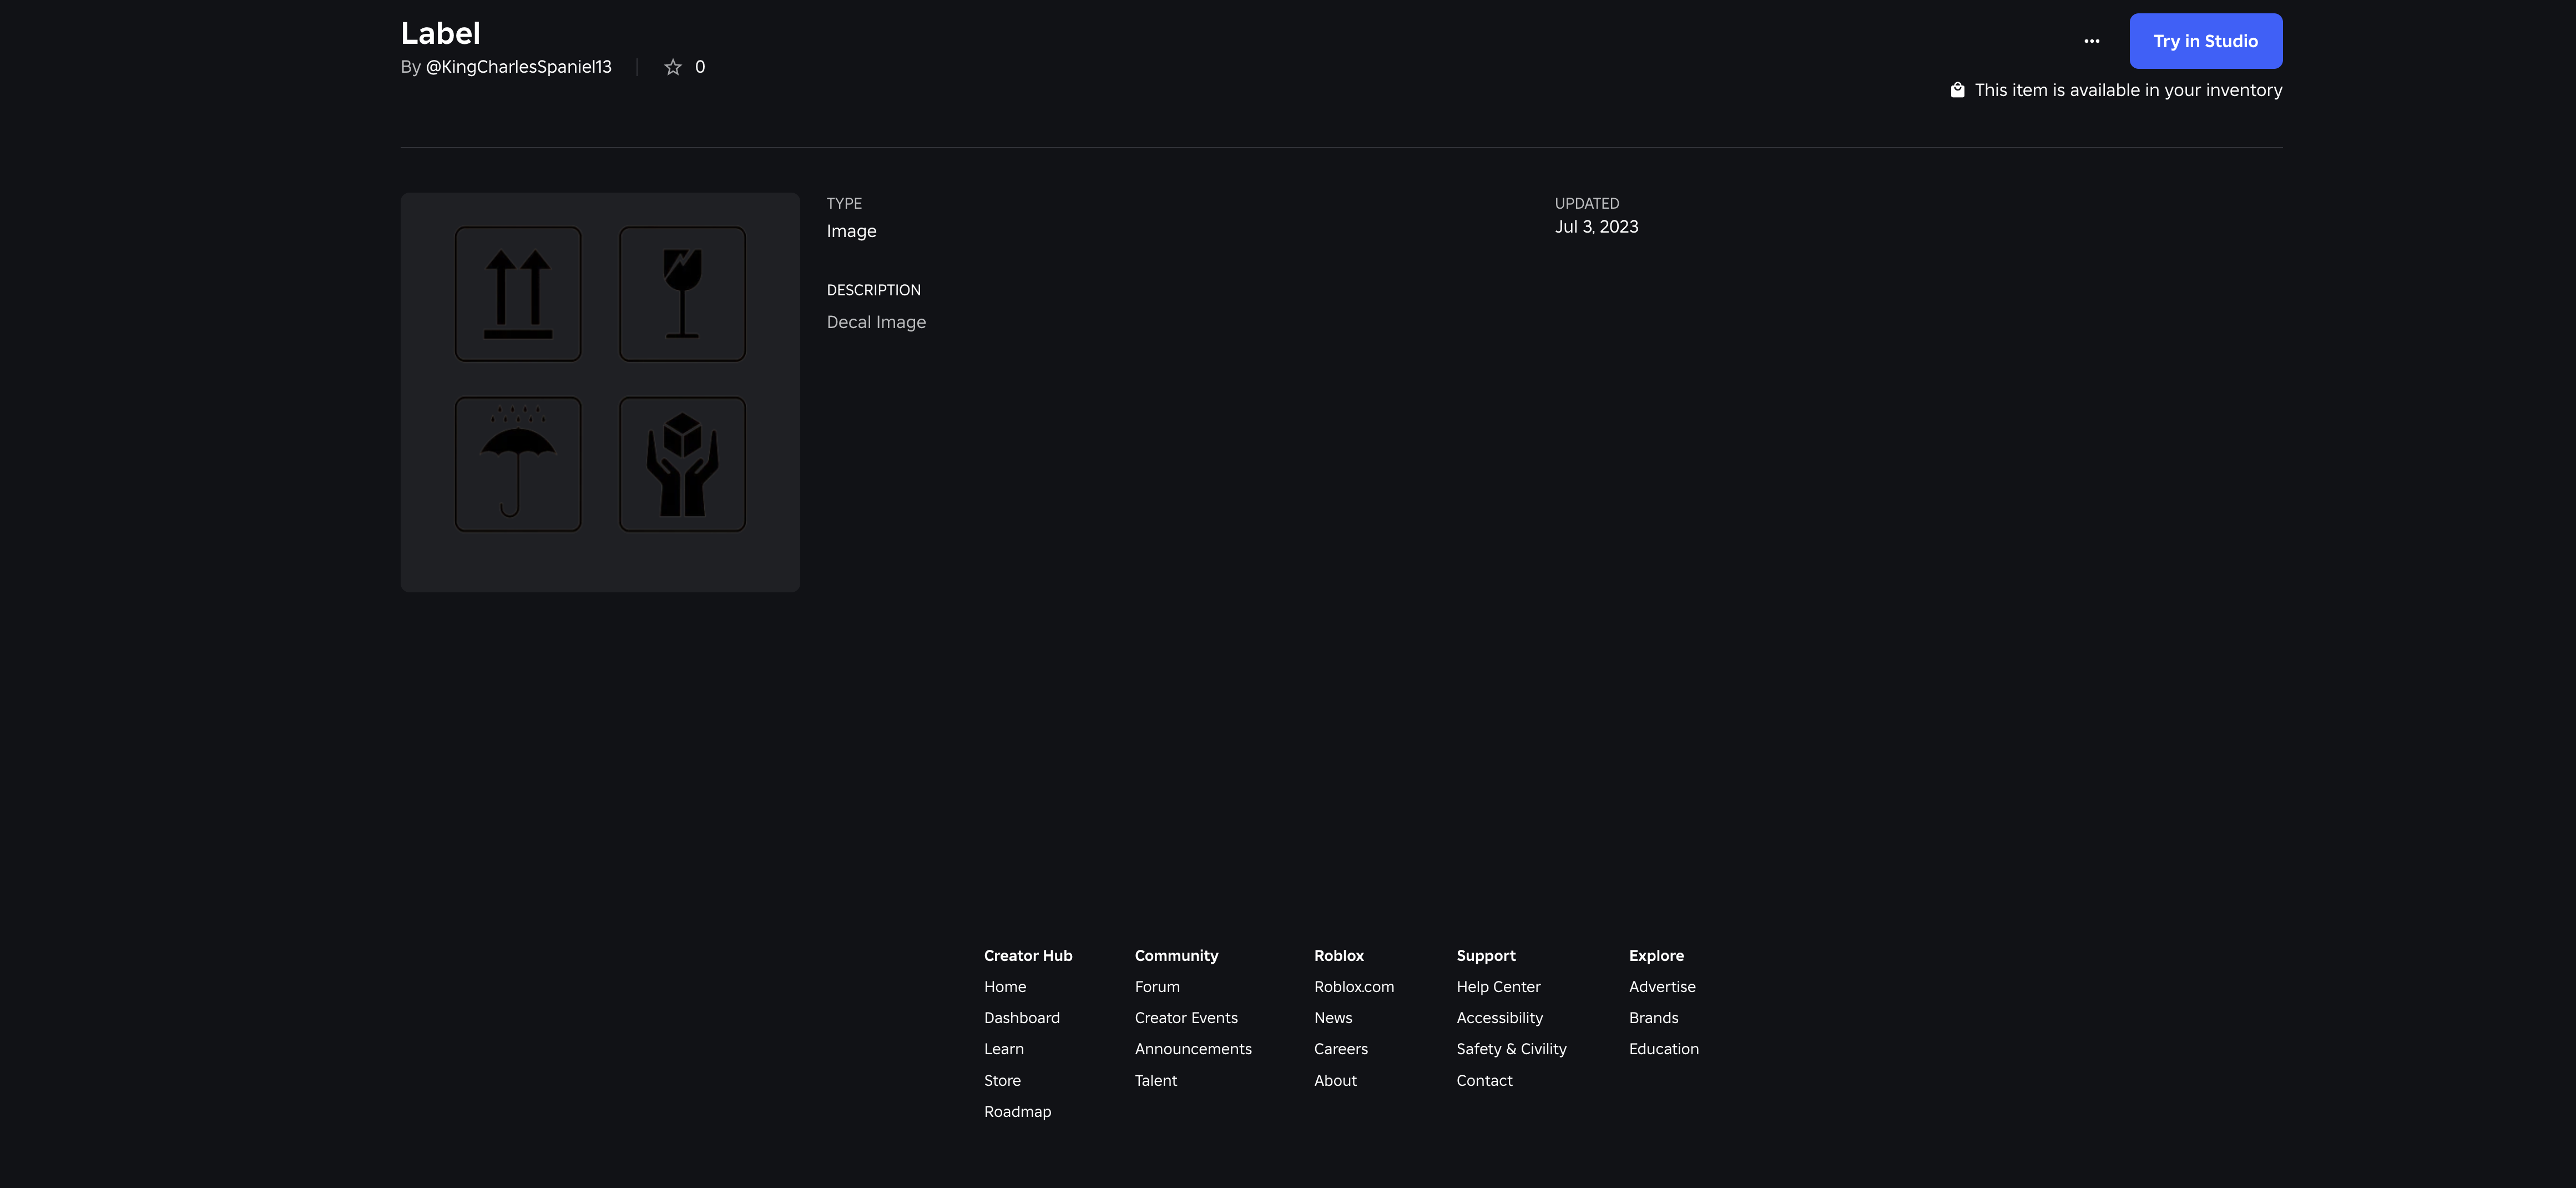This screenshot has height=1188, width=2576.
Task: Click the Try in Studio button
Action: [2205, 41]
